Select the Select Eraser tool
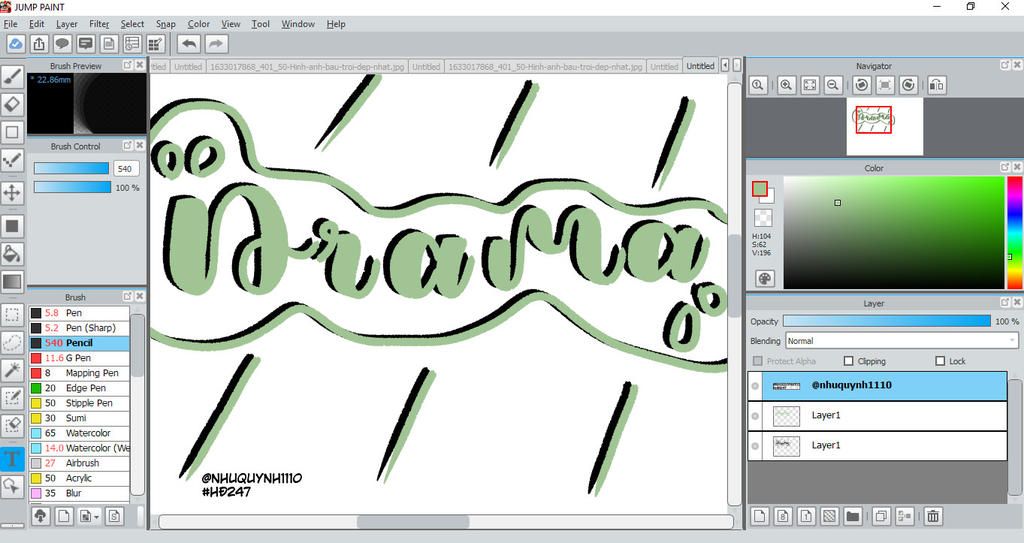1024x543 pixels. coord(12,426)
